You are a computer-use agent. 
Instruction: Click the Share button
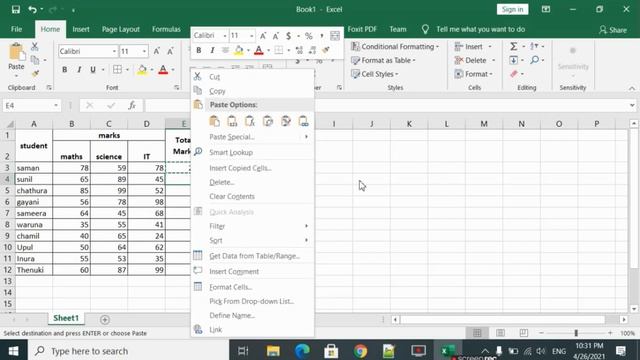coord(613,30)
